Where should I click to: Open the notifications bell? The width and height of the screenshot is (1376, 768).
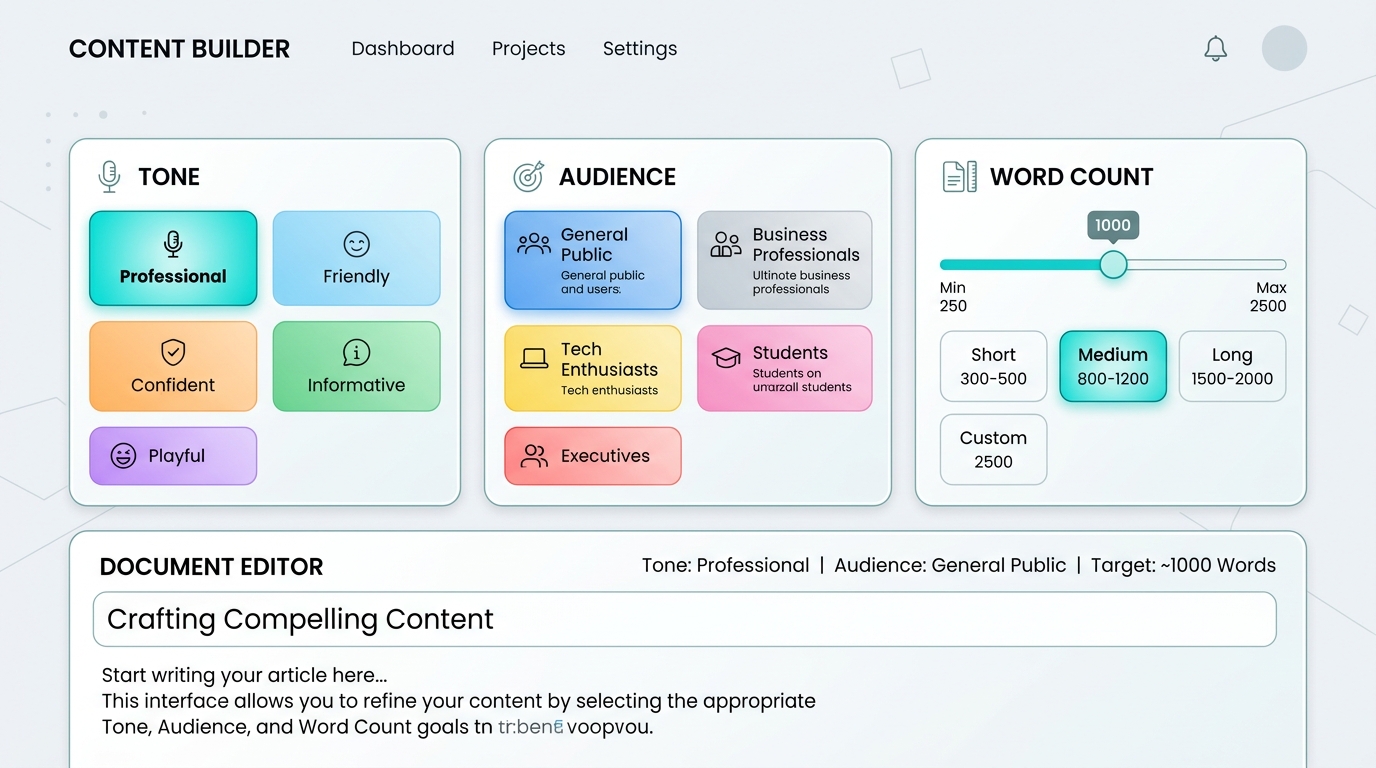tap(1215, 48)
